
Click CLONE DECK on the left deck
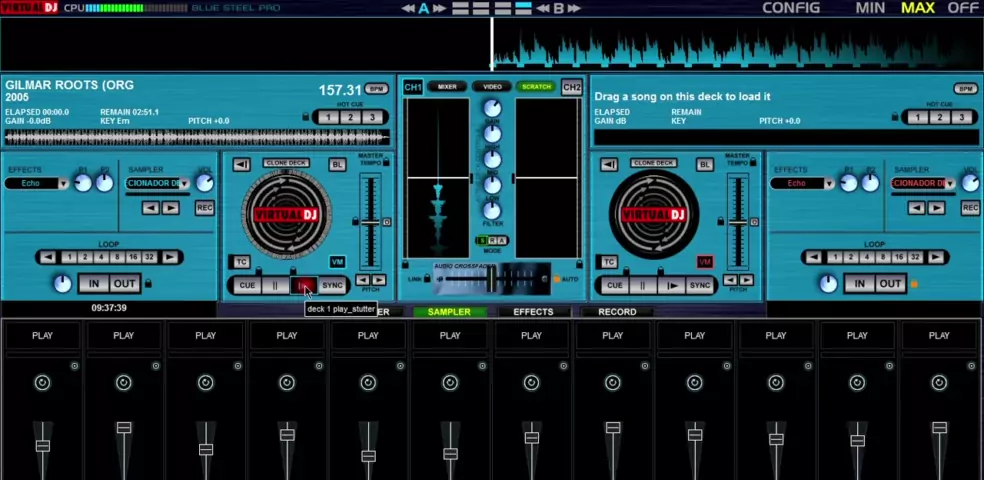click(286, 163)
